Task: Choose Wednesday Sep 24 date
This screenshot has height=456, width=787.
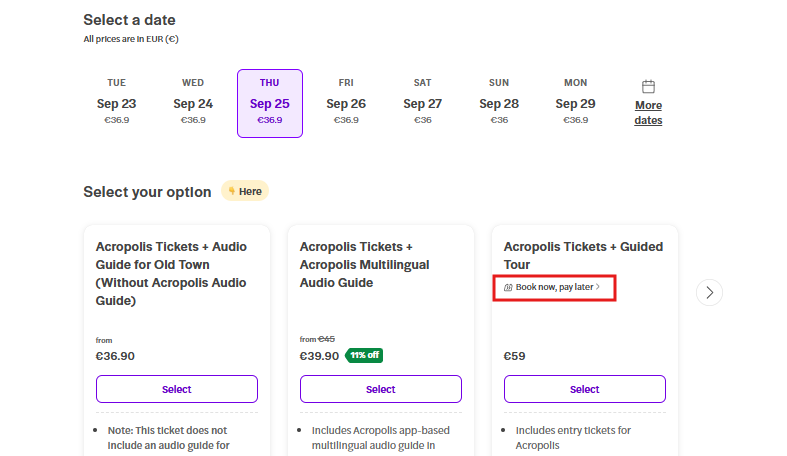Action: click(x=193, y=103)
